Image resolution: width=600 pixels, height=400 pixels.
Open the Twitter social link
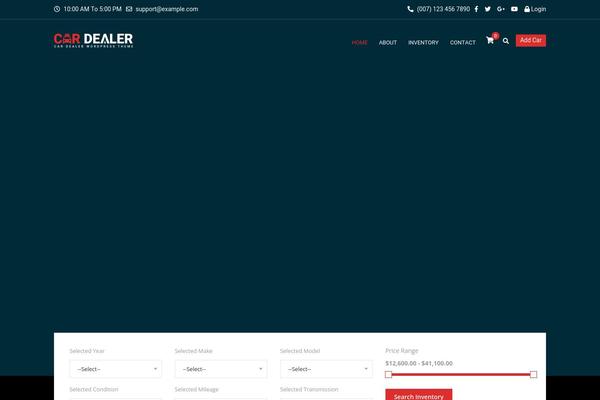[x=488, y=9]
